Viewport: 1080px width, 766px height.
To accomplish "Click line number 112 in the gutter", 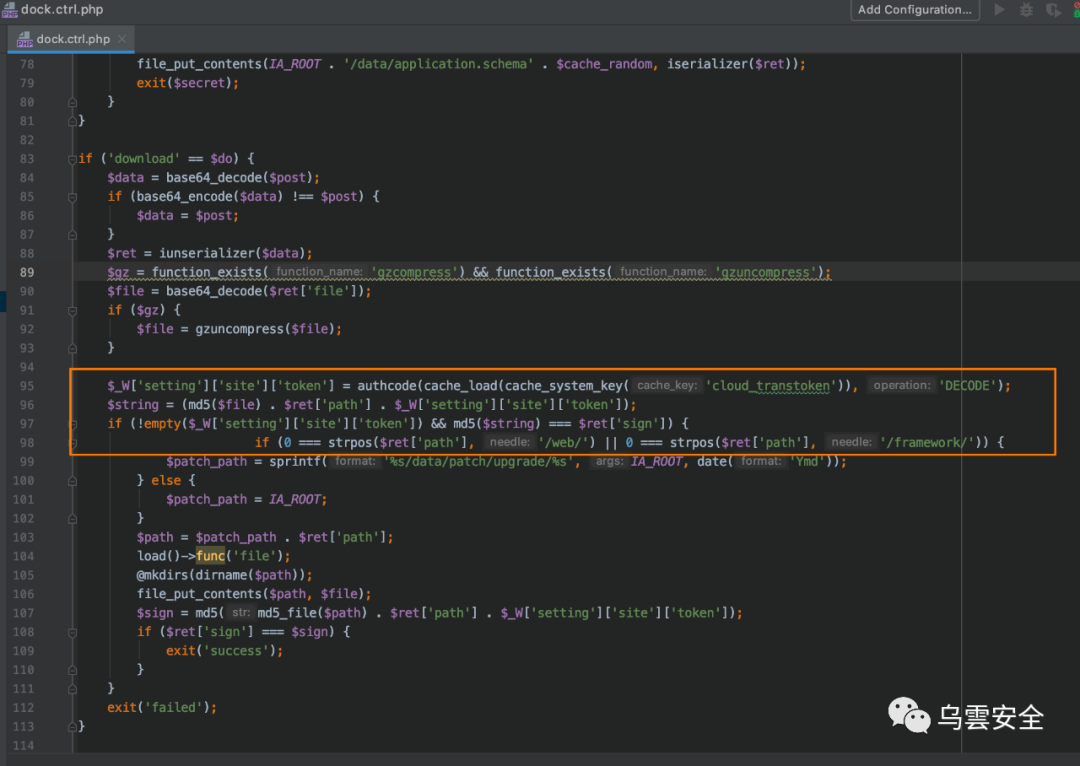I will [23, 708].
